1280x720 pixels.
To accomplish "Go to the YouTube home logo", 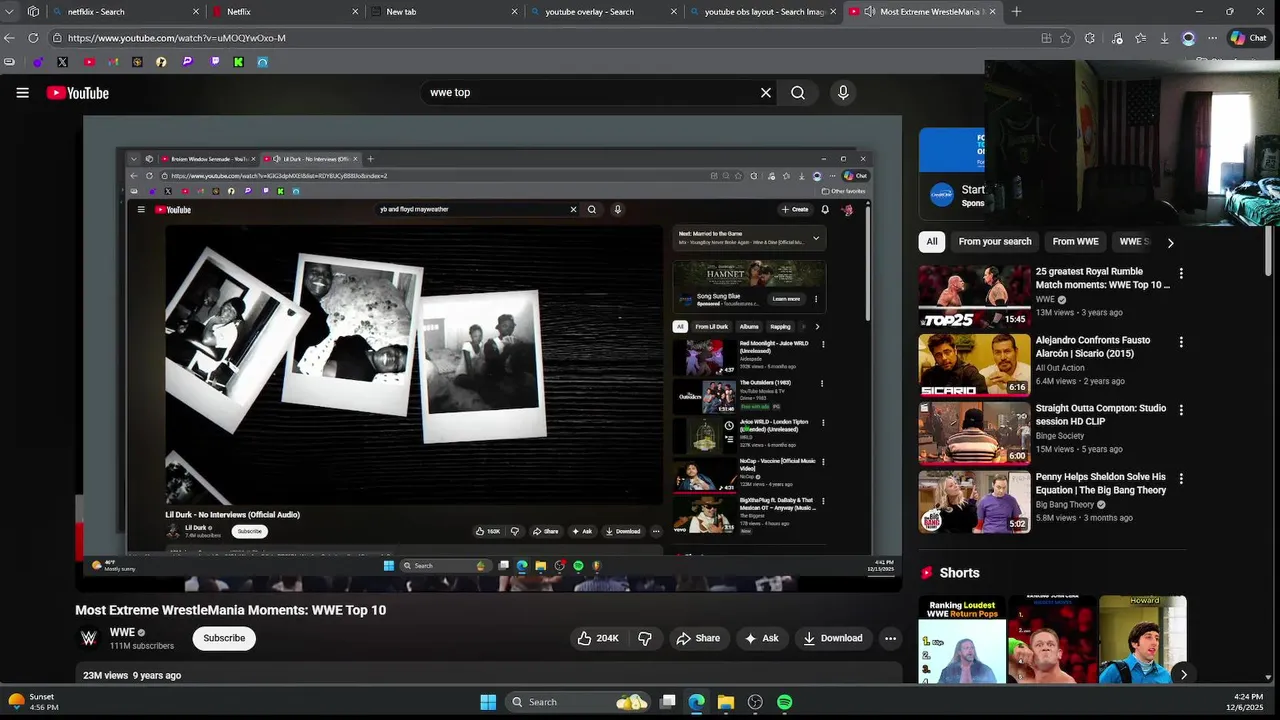I will pos(77,93).
